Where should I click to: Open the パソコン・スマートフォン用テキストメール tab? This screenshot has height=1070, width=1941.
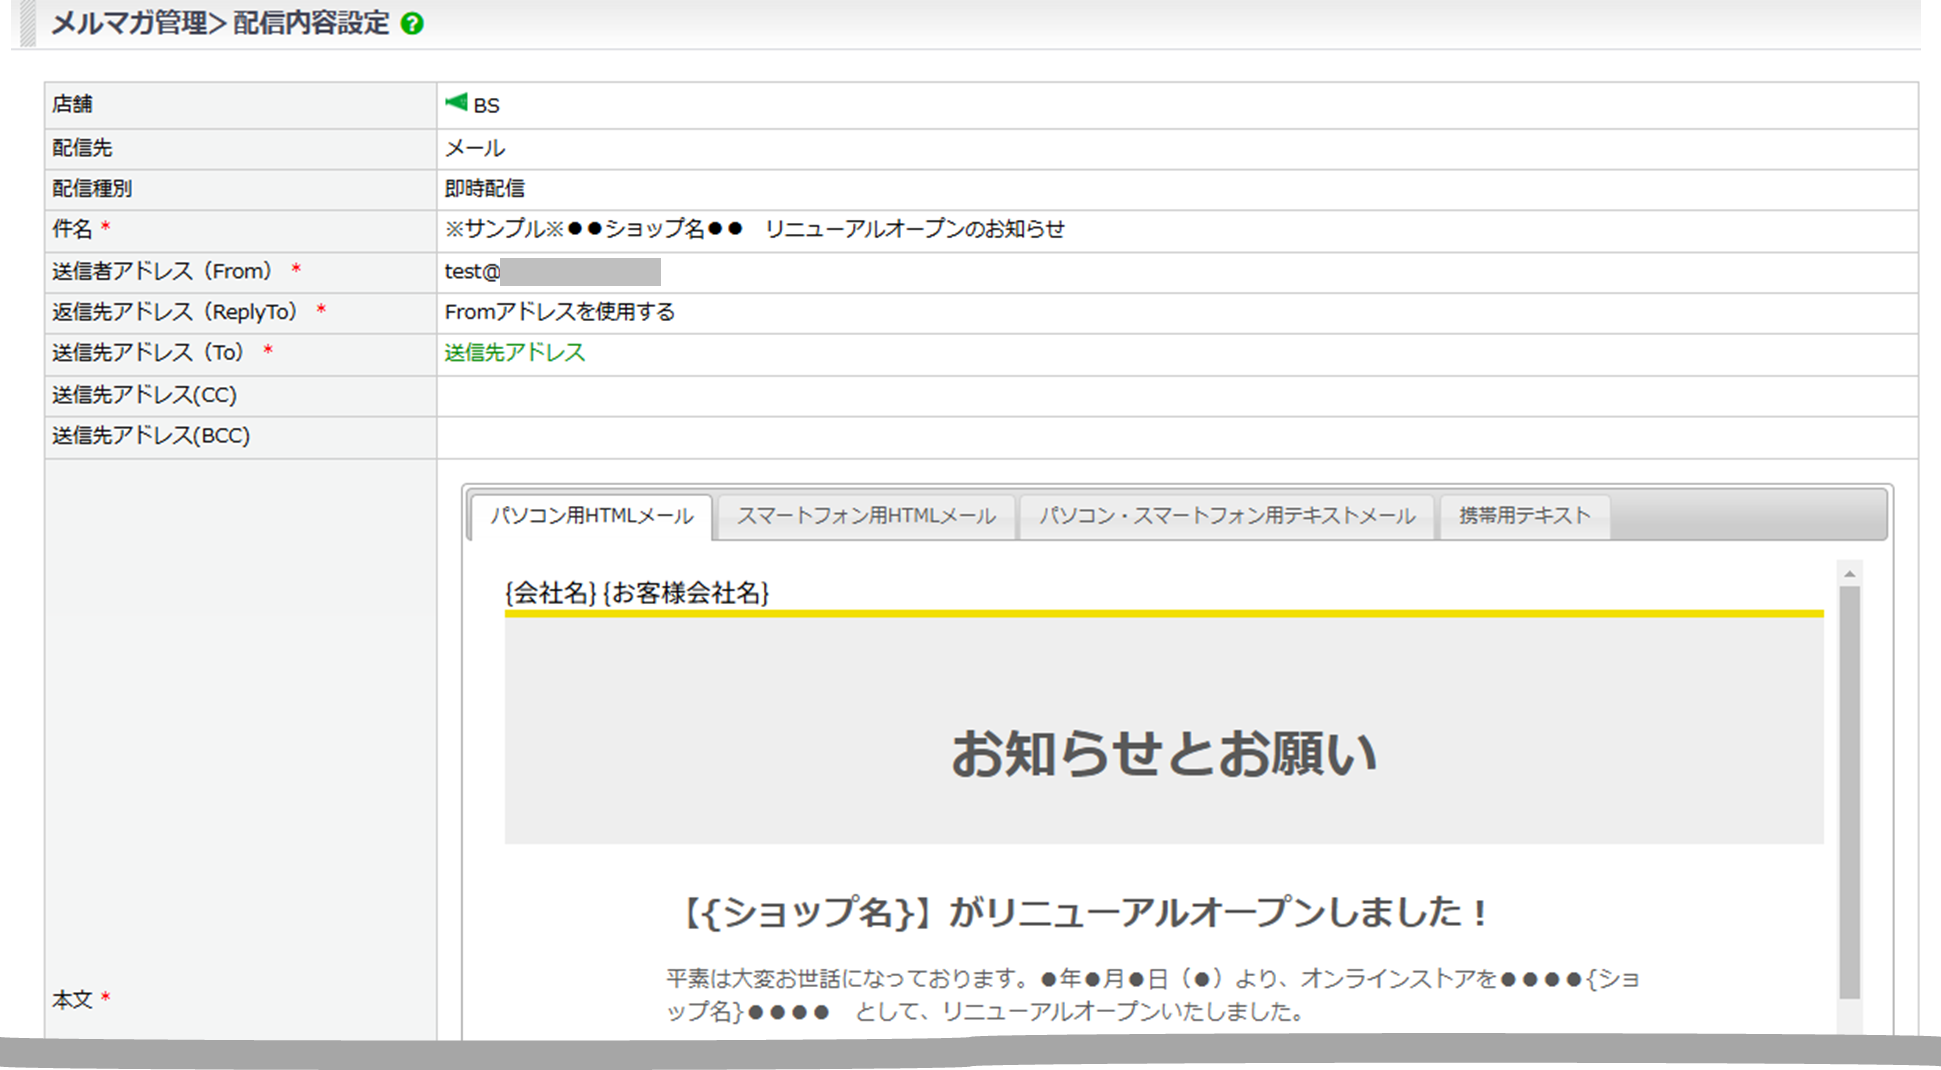(1226, 516)
